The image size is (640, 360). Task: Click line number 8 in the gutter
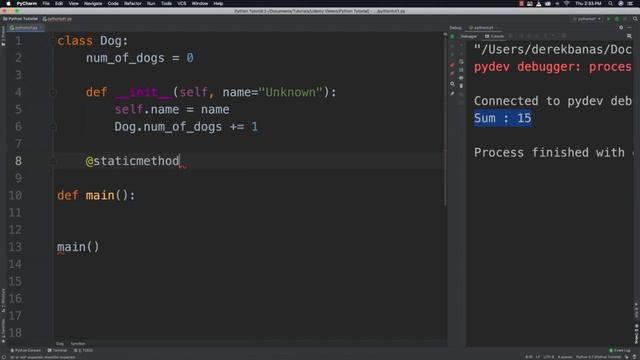coord(18,161)
